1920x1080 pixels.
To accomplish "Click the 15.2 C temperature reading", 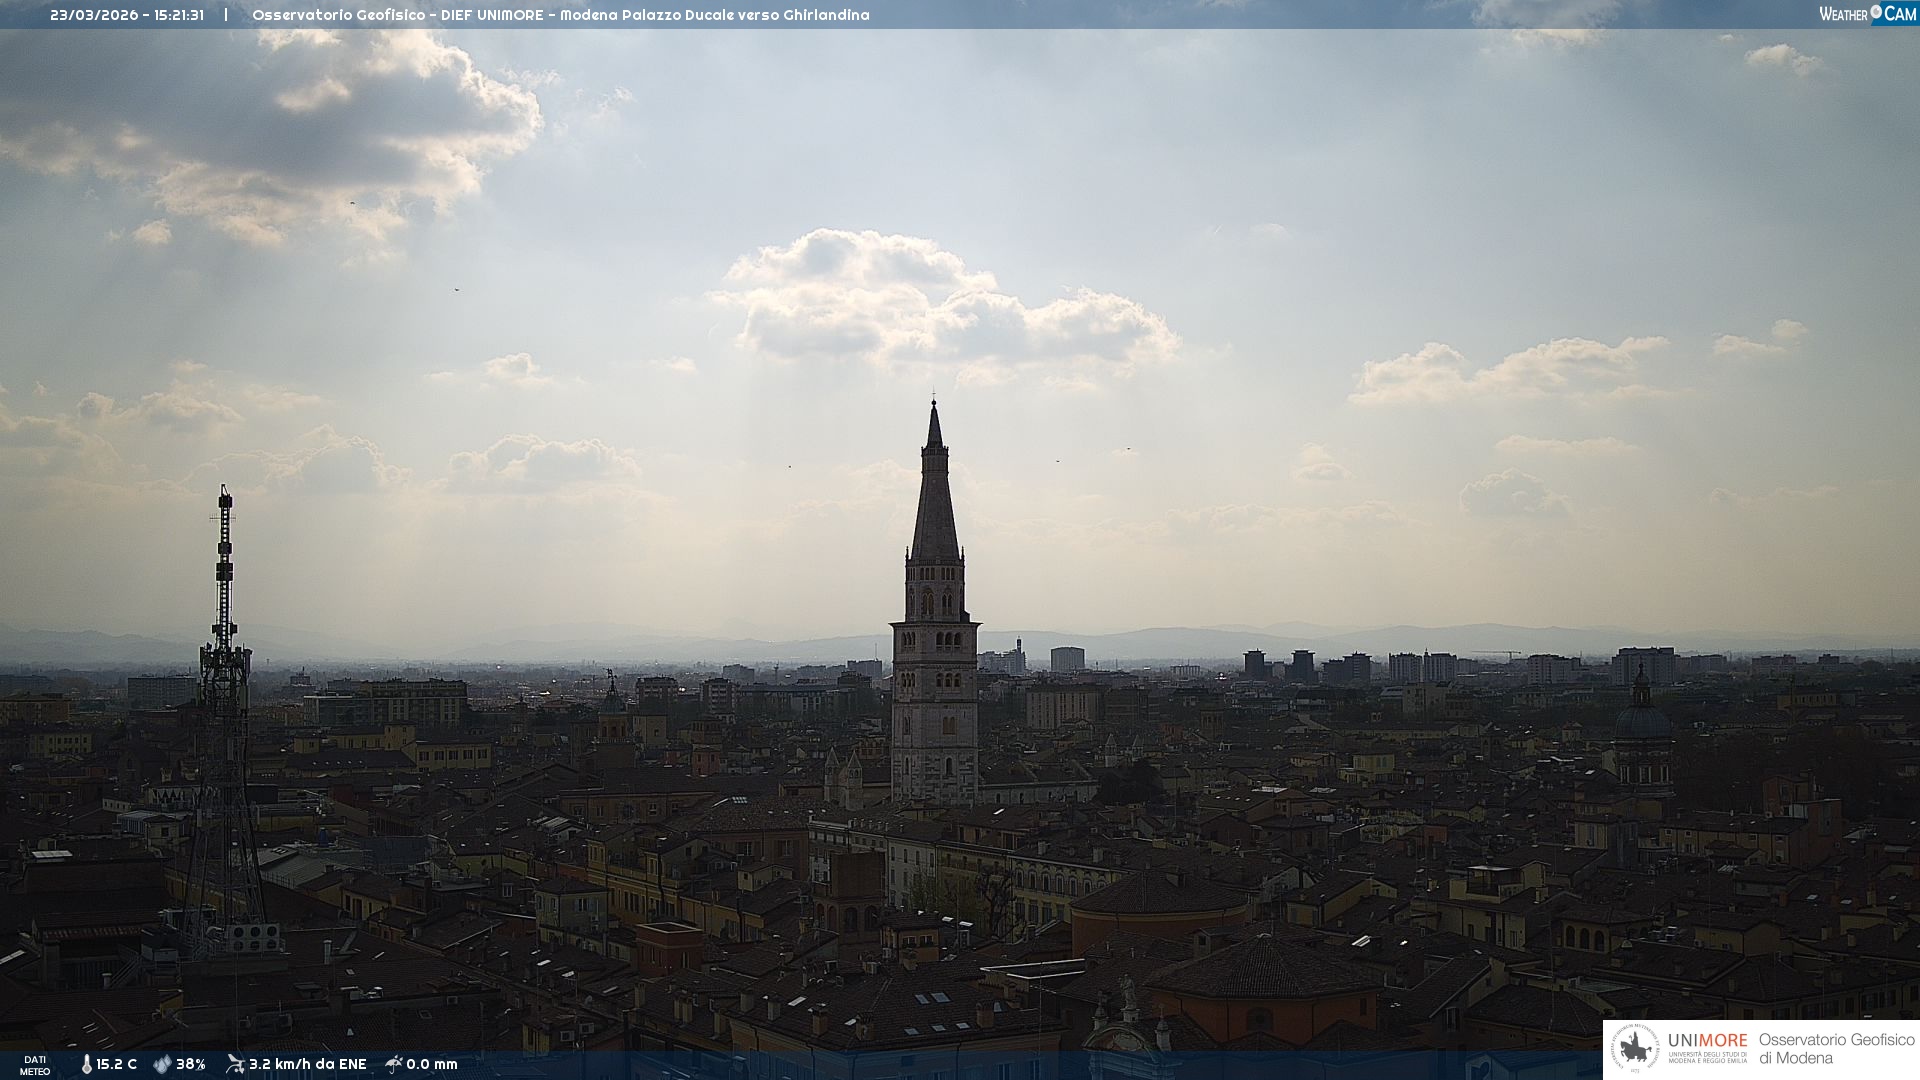I will coord(117,1064).
